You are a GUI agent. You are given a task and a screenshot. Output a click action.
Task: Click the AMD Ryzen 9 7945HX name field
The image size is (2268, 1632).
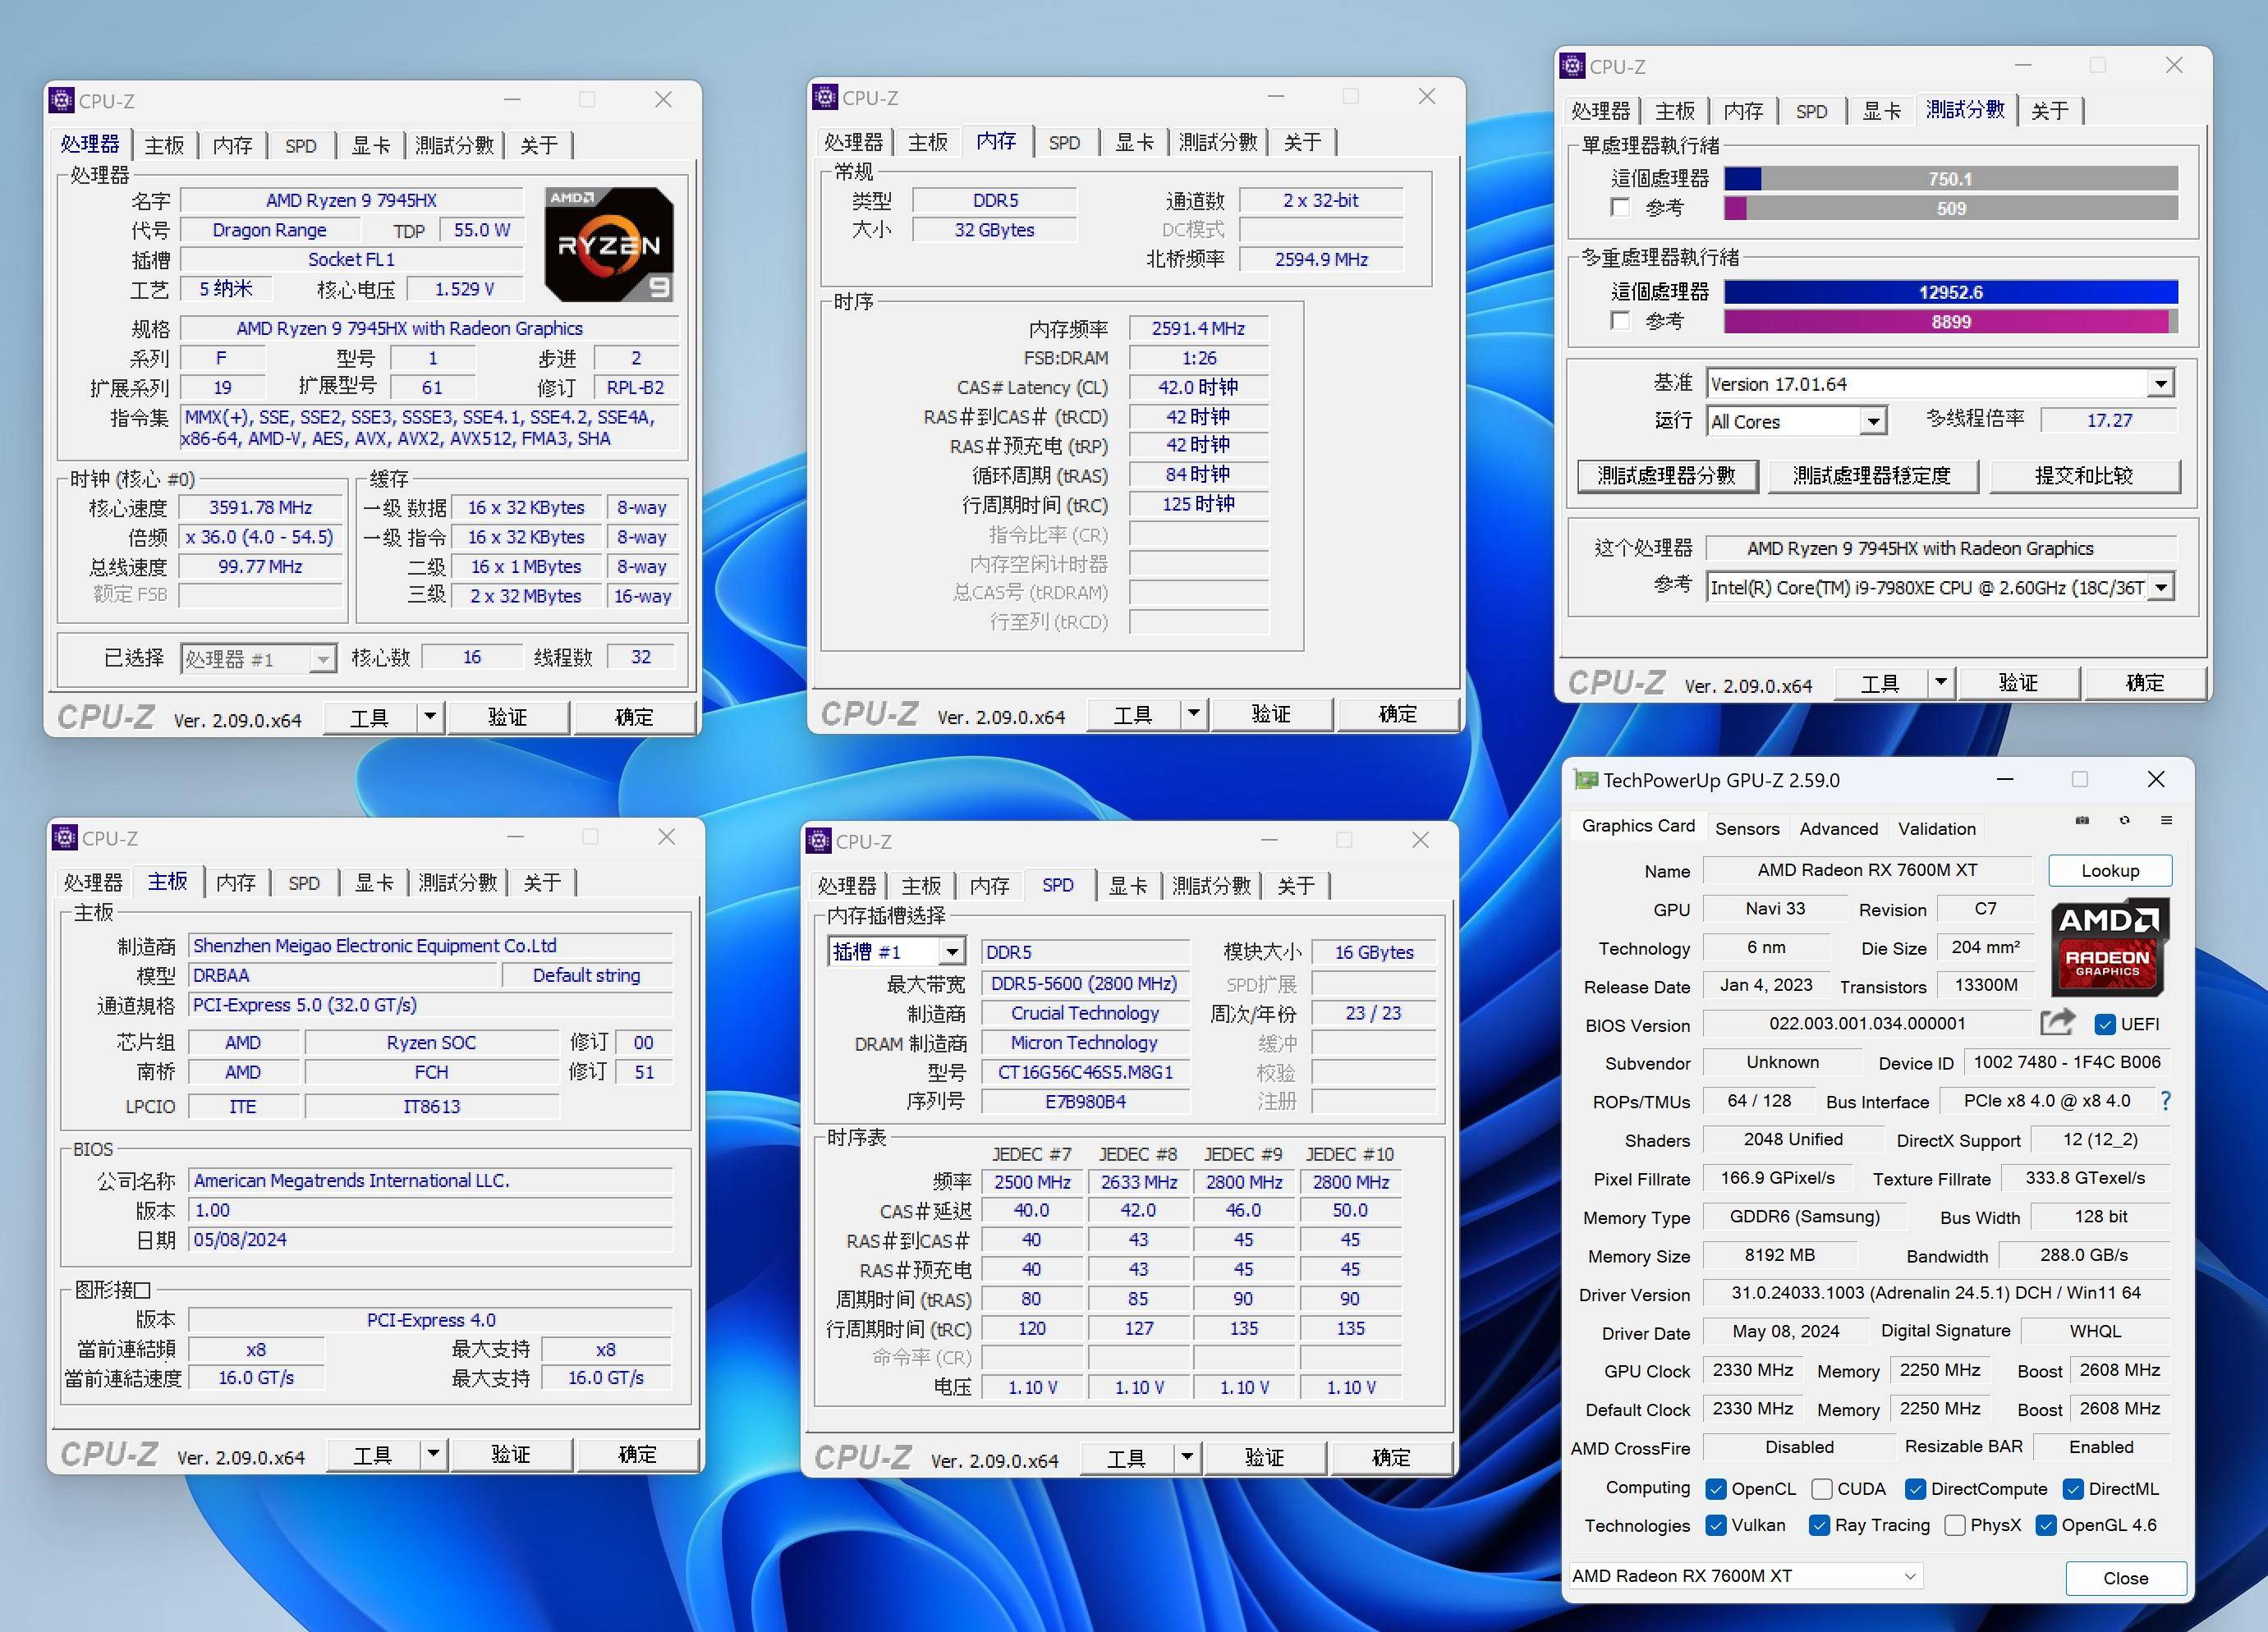pyautogui.click(x=351, y=200)
